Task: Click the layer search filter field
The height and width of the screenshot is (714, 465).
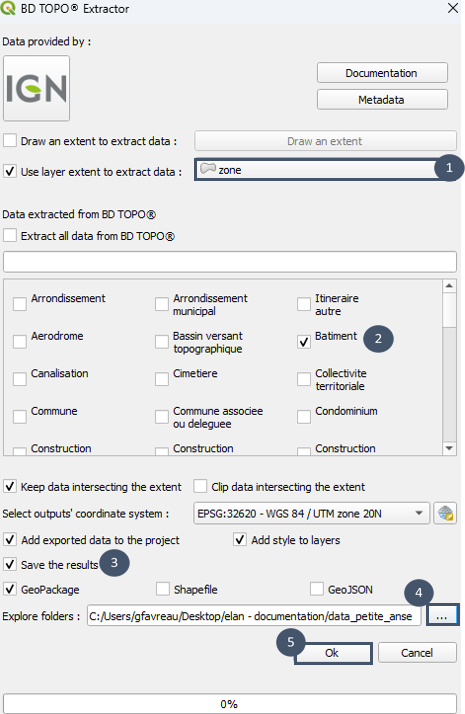Action: [x=230, y=262]
